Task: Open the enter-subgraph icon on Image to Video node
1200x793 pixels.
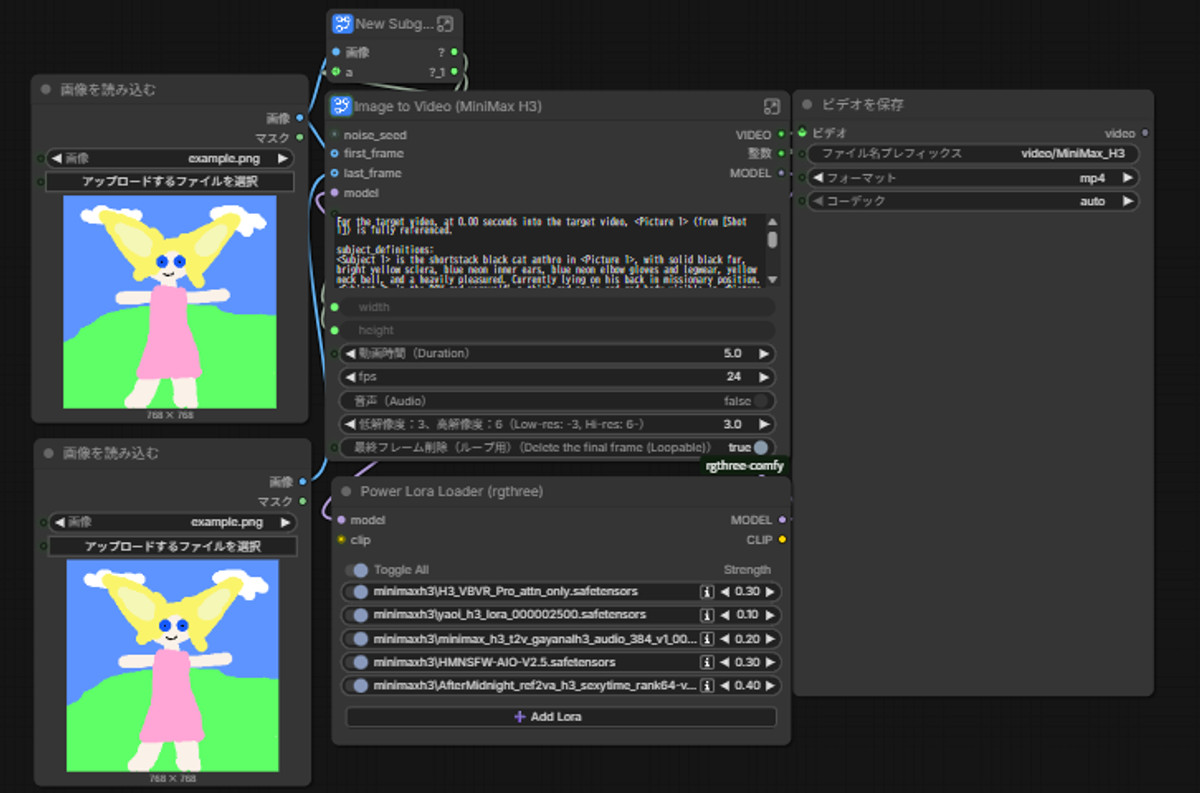Action: (x=772, y=106)
